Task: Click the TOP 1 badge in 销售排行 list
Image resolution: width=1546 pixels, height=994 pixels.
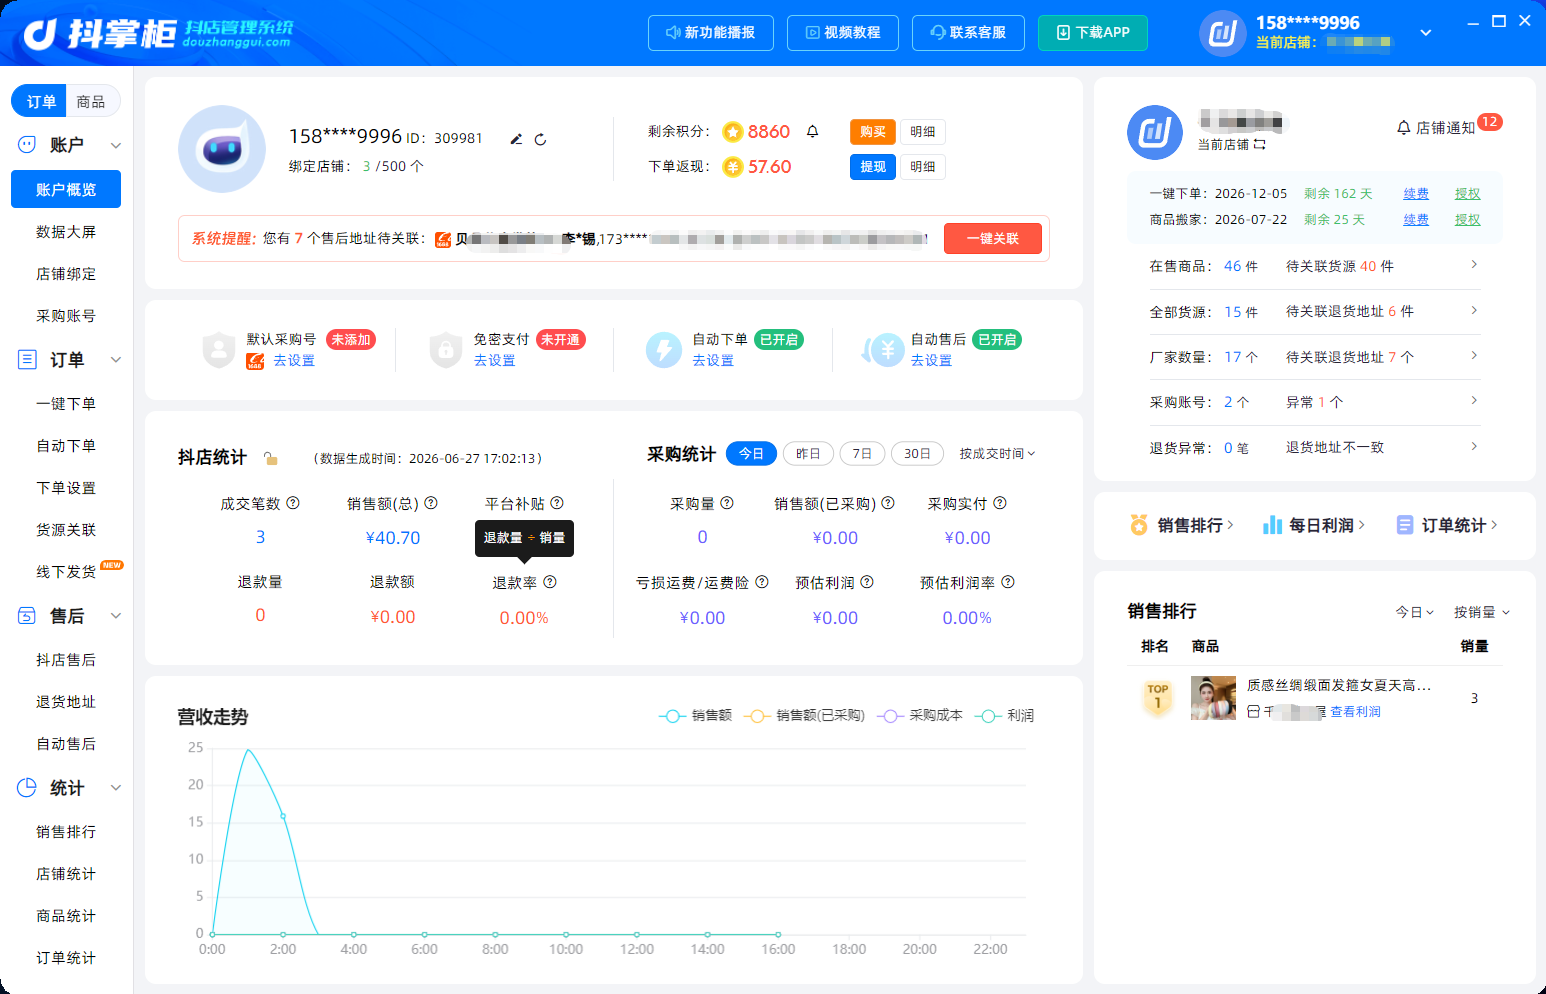Action: point(1157,698)
